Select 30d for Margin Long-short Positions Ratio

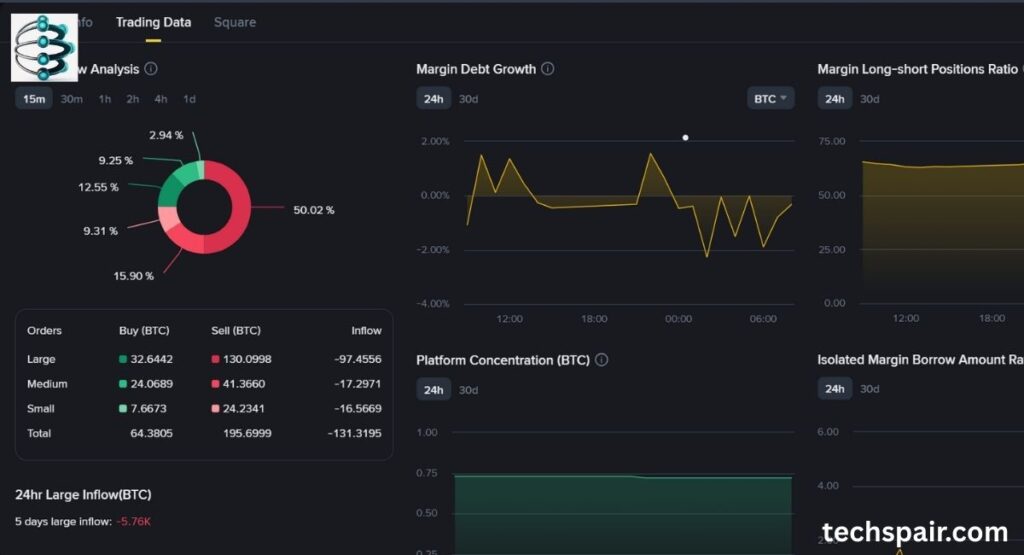click(870, 99)
